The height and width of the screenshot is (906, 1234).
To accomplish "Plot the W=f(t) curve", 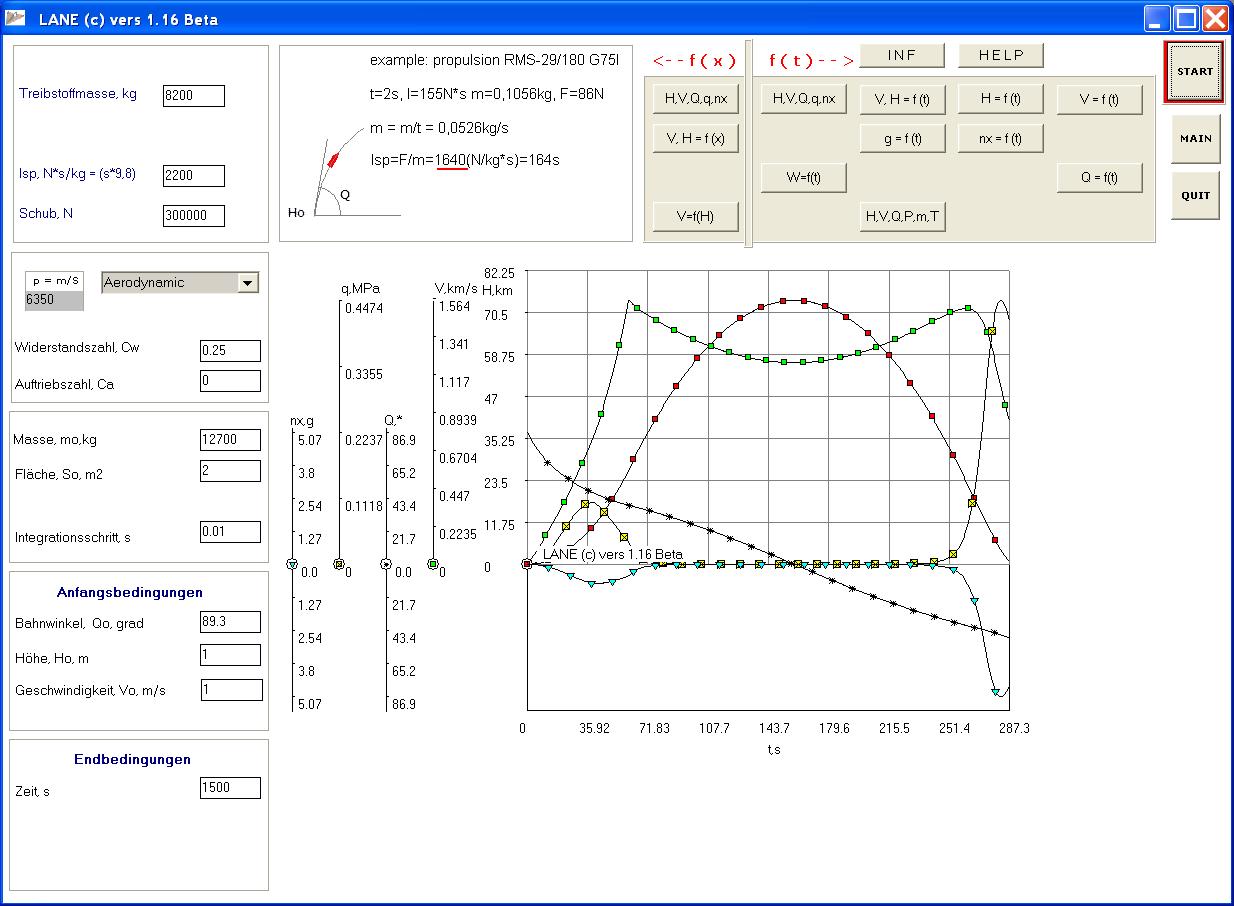I will [803, 178].
